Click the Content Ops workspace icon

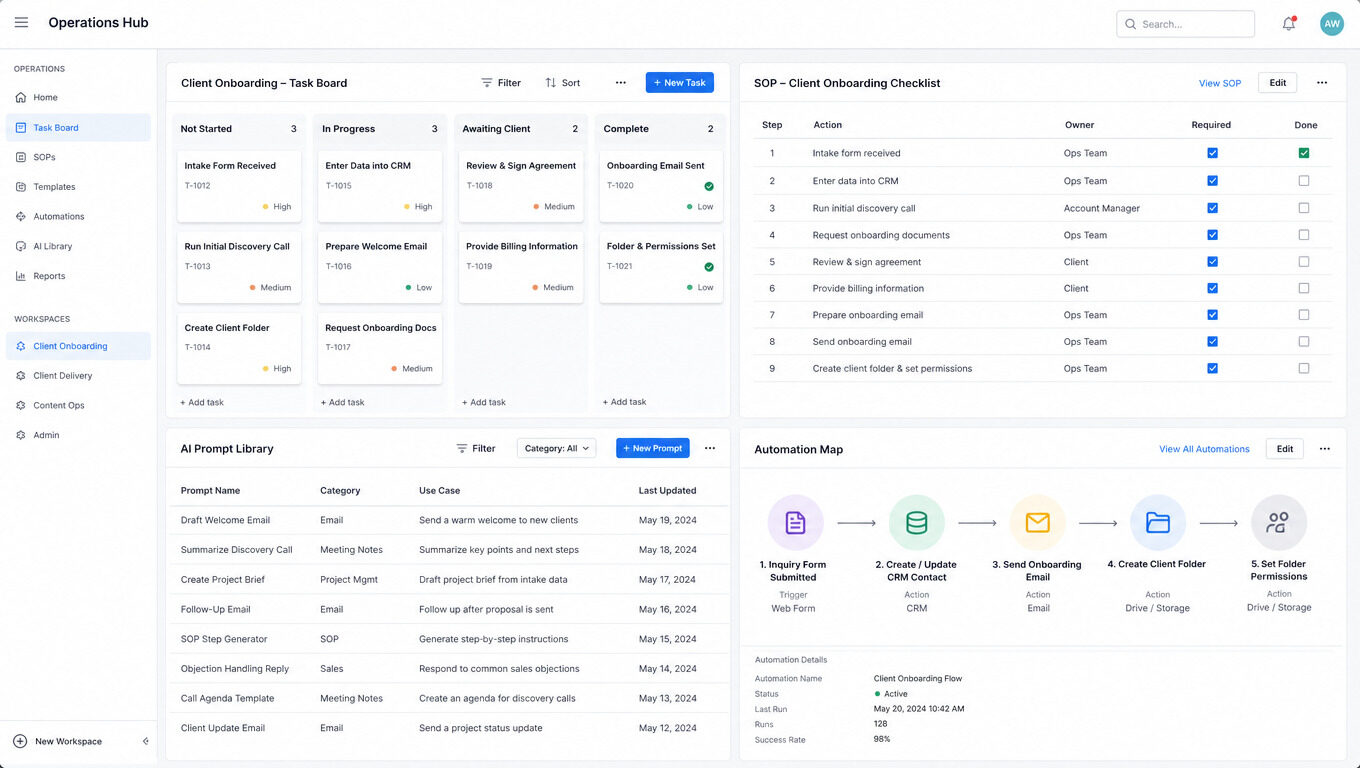tap(21, 405)
